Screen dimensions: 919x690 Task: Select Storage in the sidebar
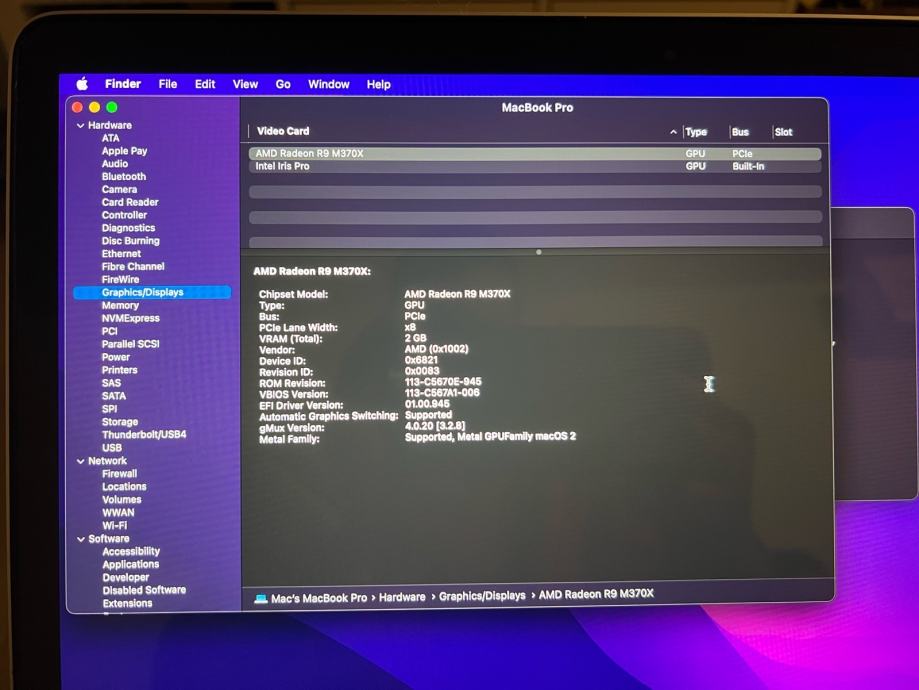click(120, 422)
